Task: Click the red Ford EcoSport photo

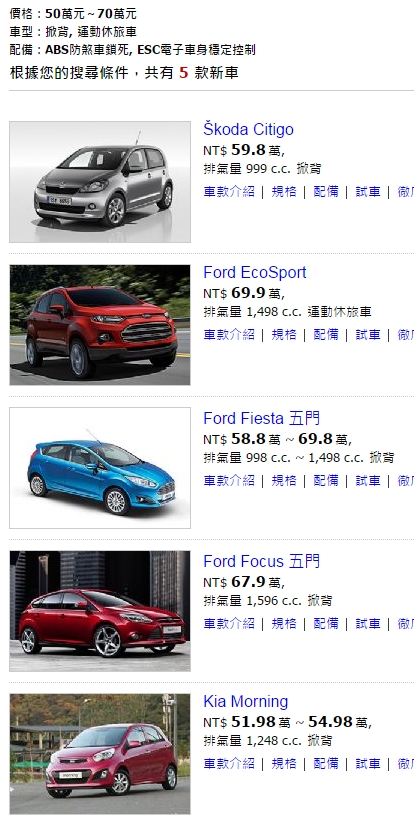Action: coord(100,325)
